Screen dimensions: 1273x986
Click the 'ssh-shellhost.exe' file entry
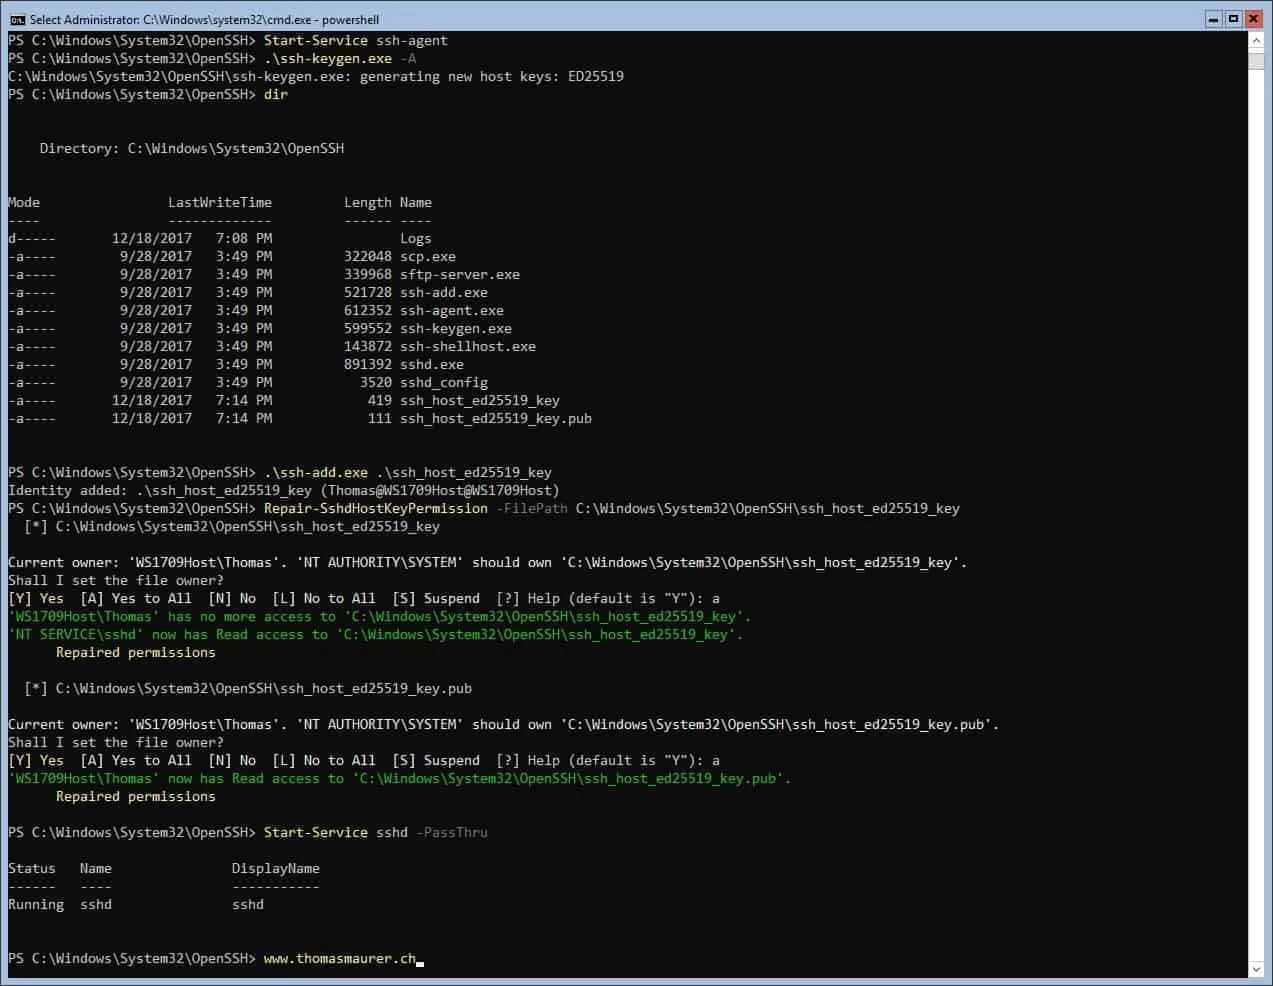click(x=468, y=347)
